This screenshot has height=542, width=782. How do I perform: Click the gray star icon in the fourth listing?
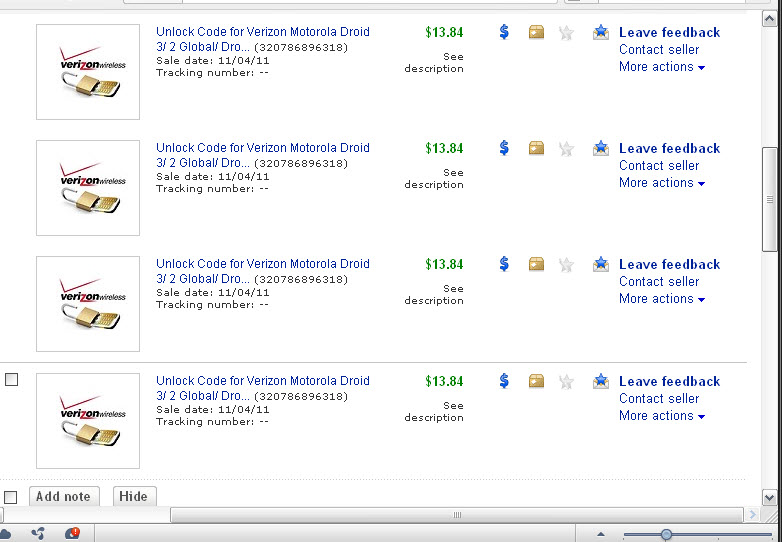[x=566, y=381]
